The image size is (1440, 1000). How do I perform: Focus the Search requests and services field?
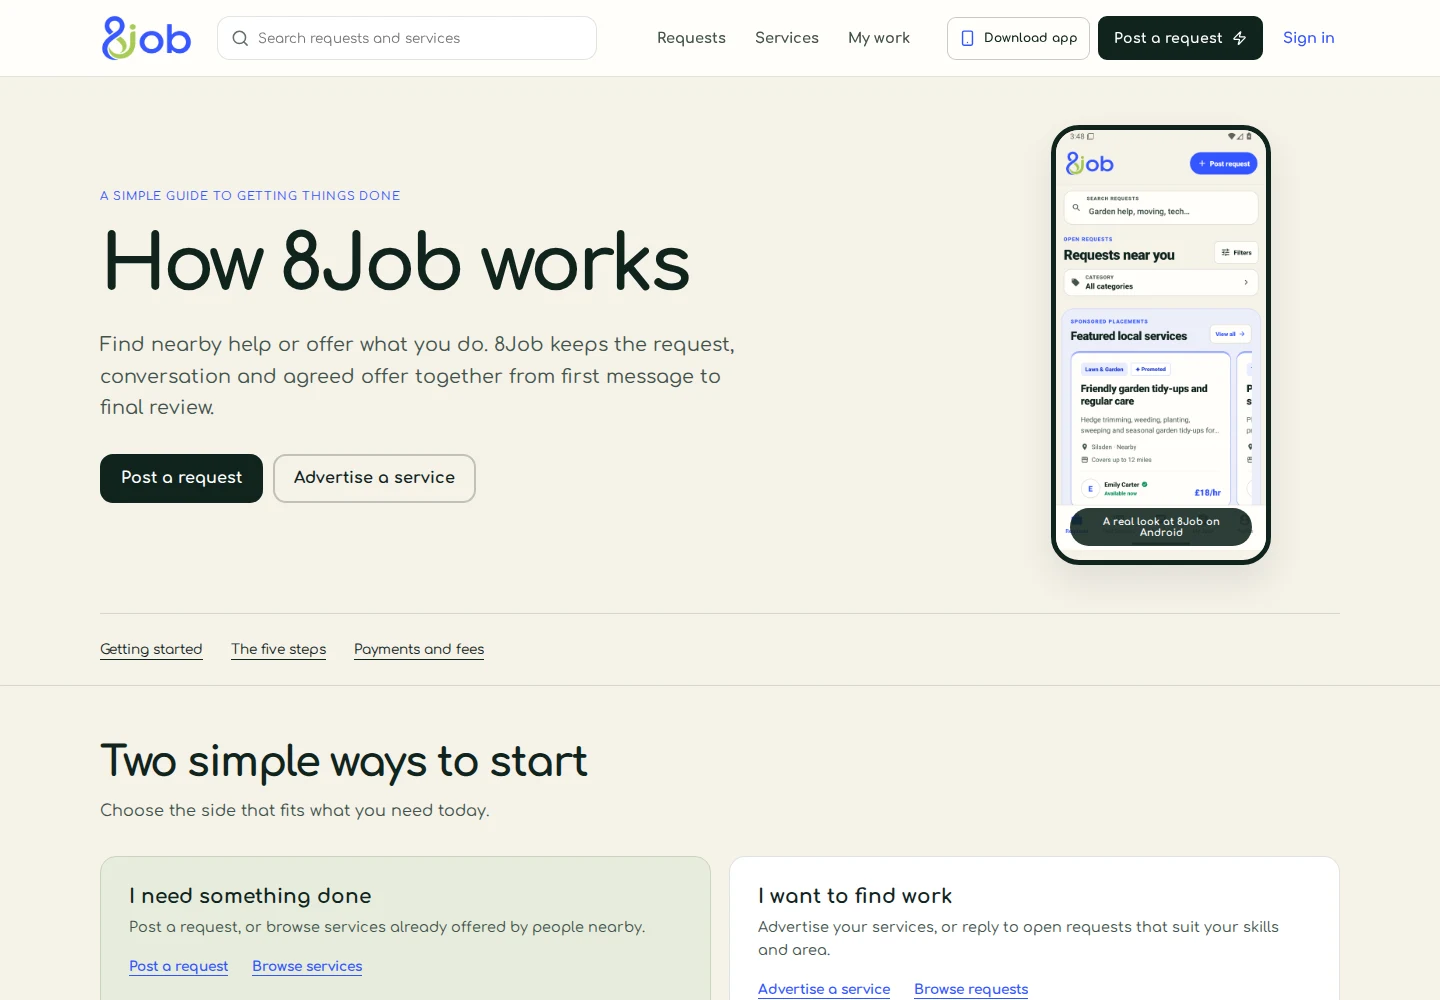tap(407, 38)
